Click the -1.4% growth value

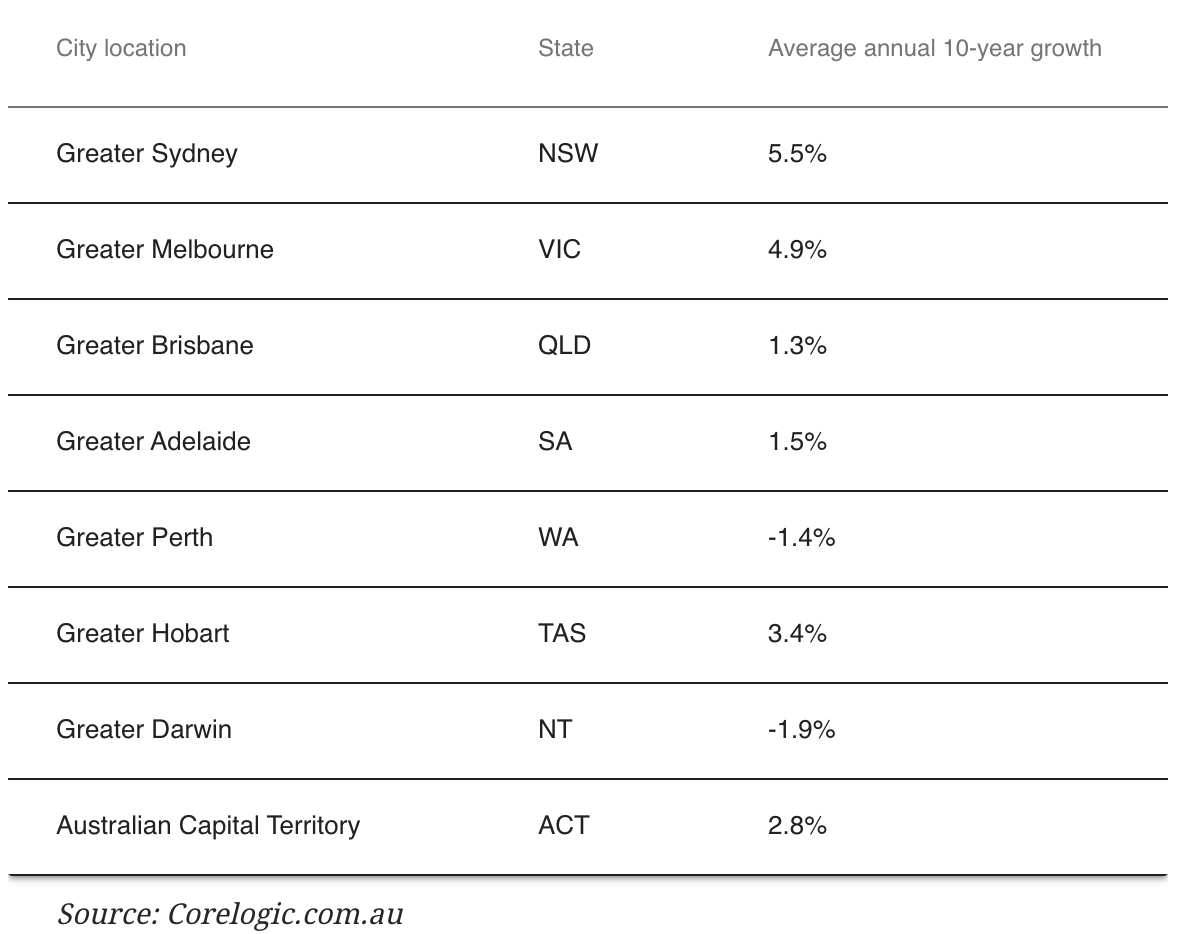click(802, 537)
